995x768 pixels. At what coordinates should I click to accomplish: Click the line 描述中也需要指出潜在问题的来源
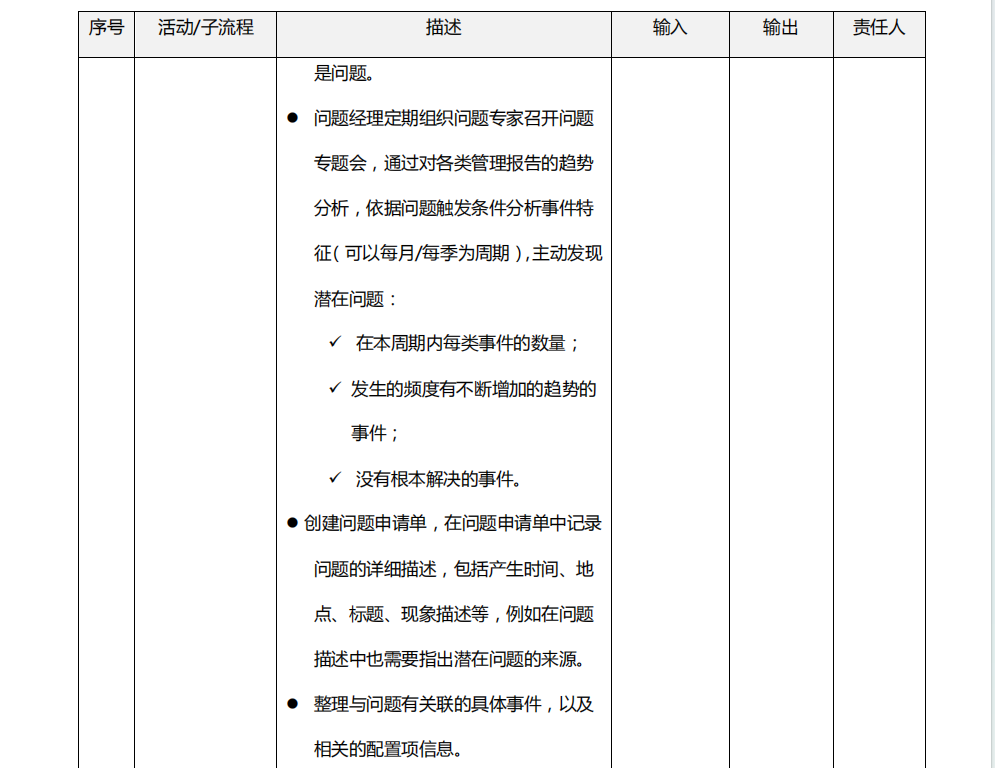coord(453,659)
